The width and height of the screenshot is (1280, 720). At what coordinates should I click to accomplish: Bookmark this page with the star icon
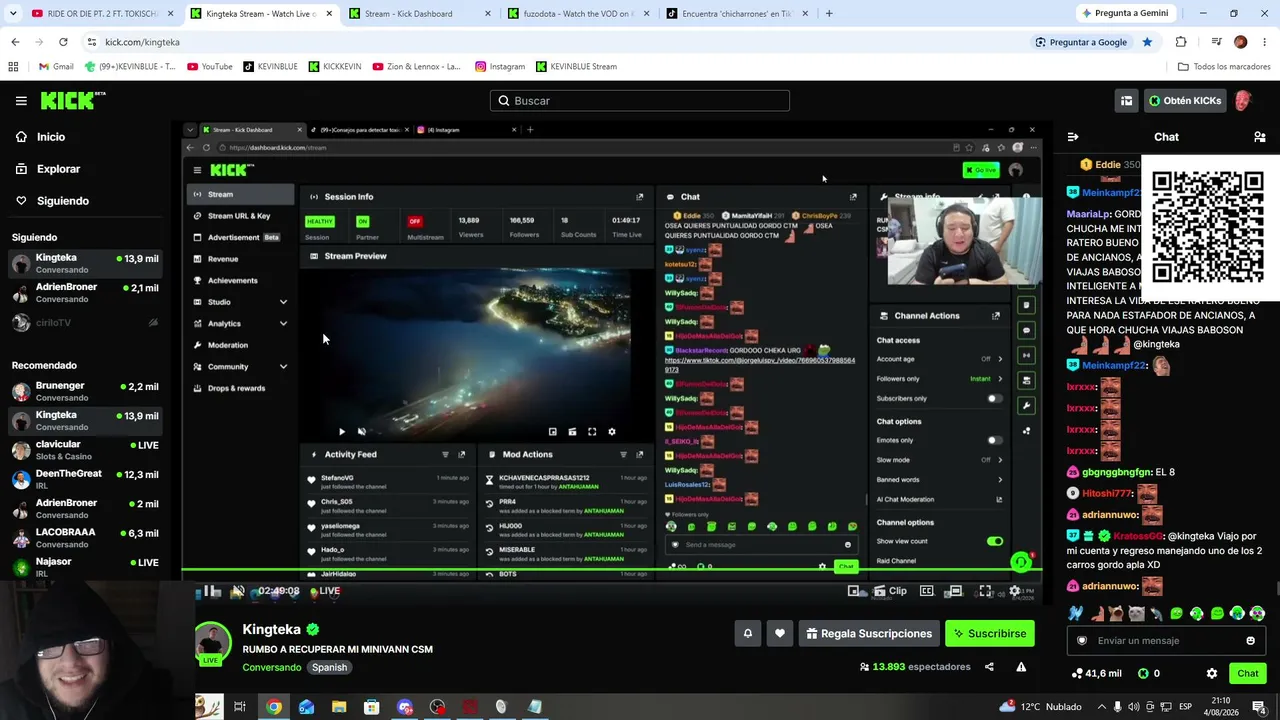click(1147, 42)
